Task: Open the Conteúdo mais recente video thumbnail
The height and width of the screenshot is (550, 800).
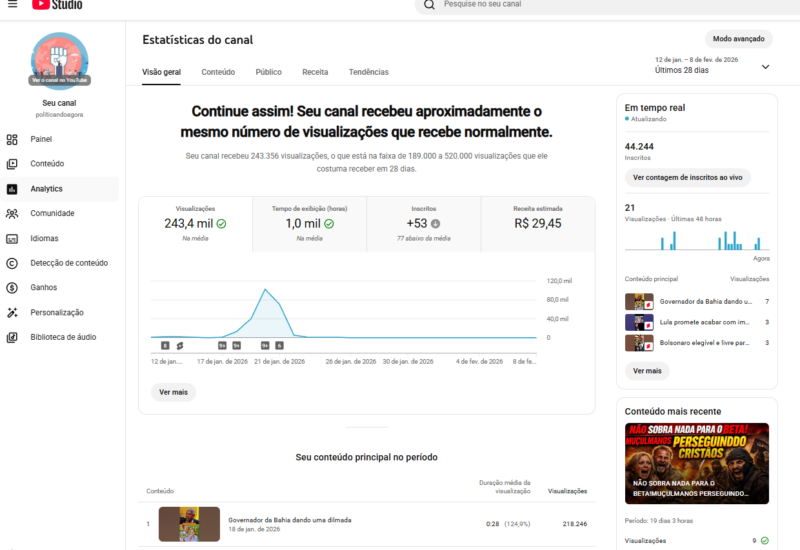Action: point(696,463)
